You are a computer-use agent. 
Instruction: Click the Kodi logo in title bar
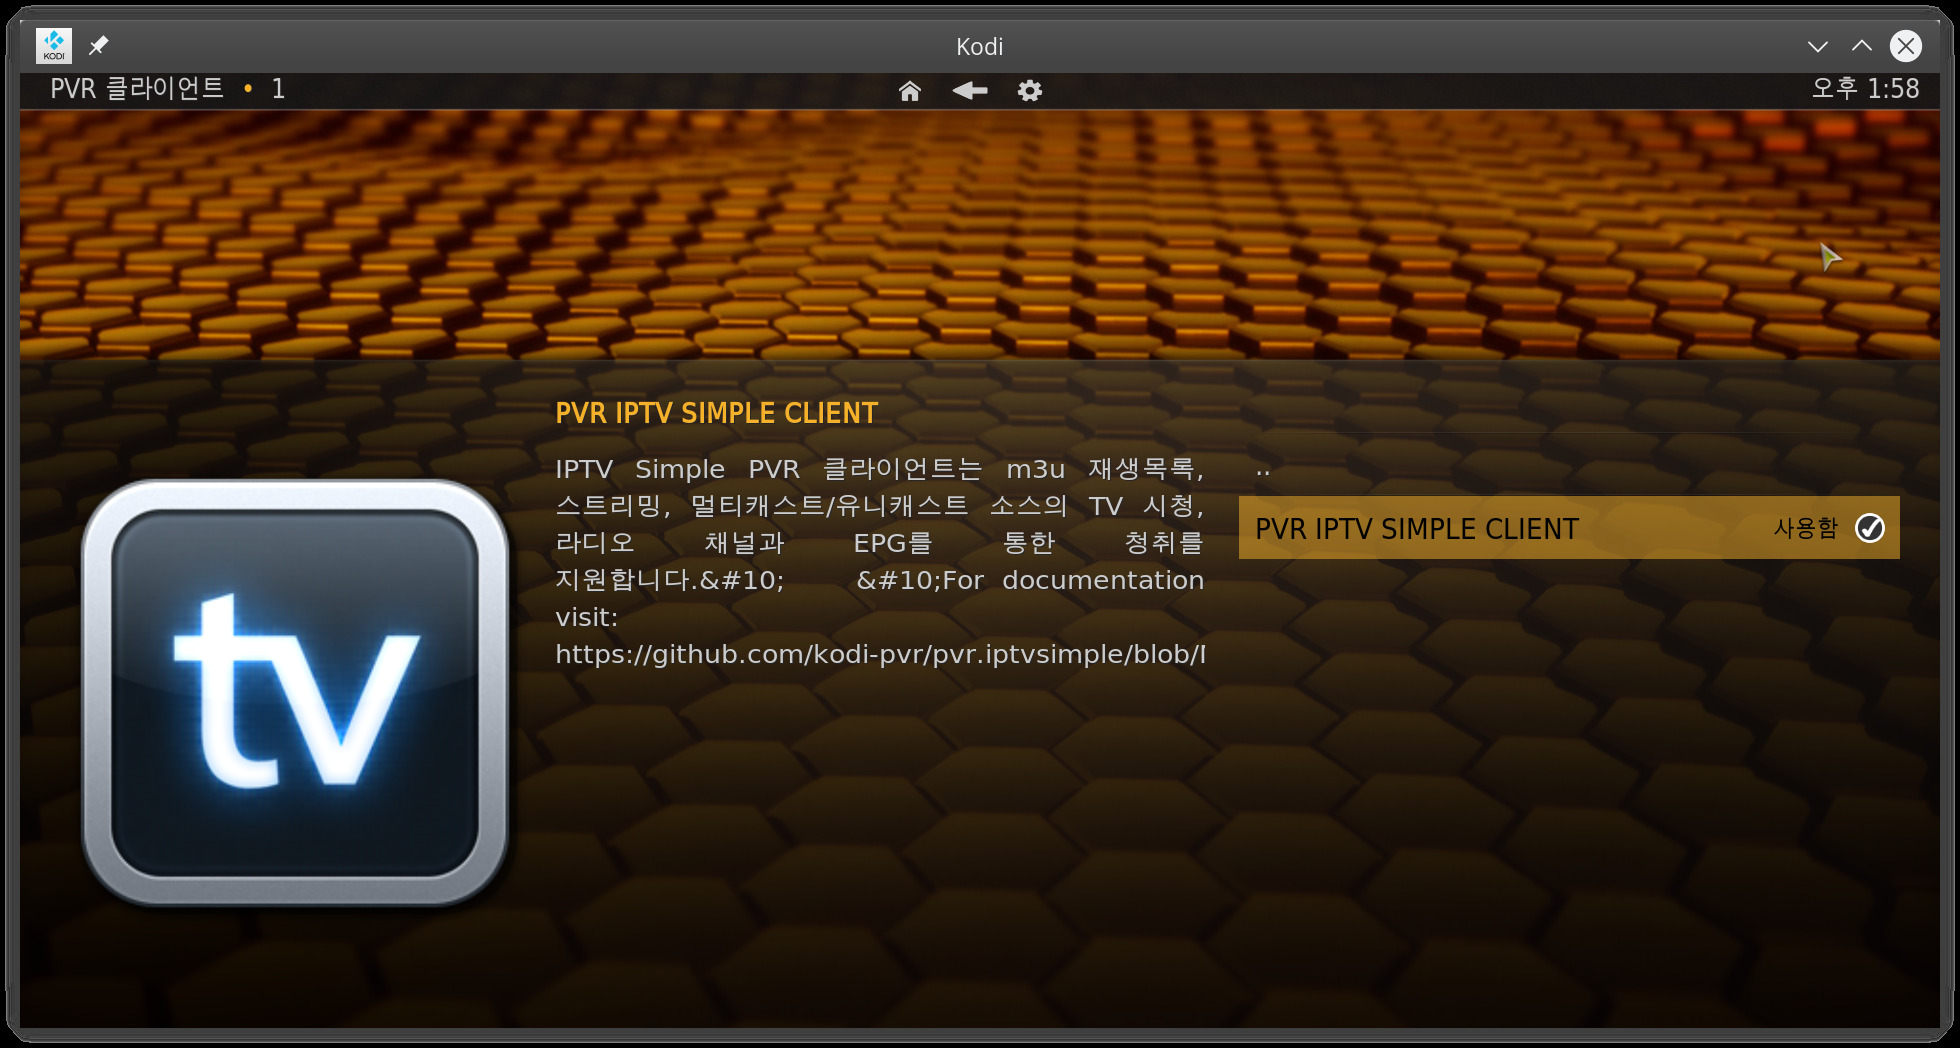pos(54,46)
